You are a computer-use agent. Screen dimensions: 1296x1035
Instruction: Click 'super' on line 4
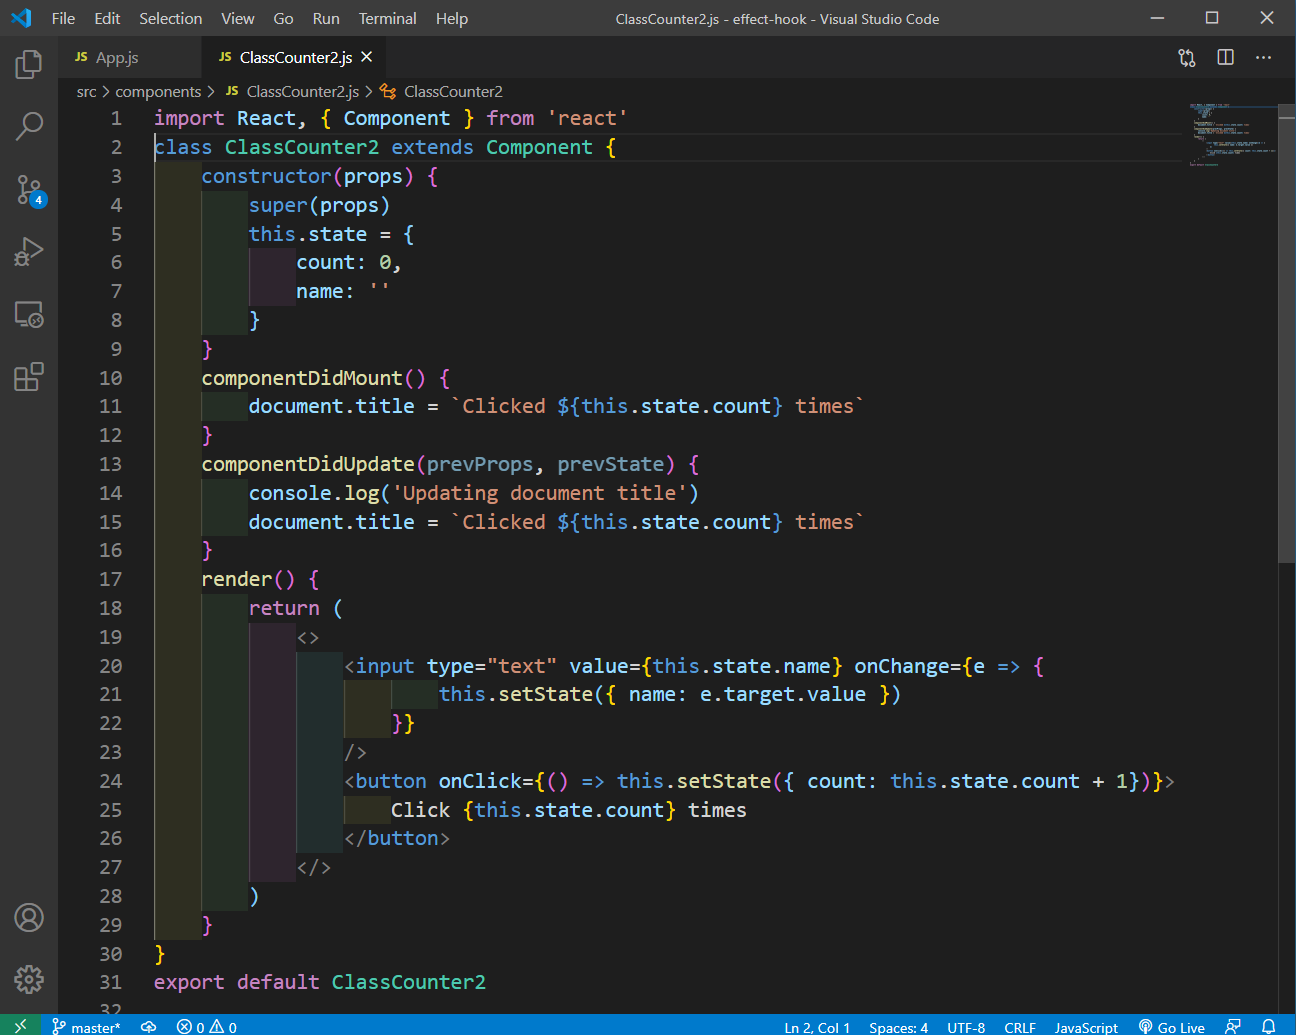278,205
